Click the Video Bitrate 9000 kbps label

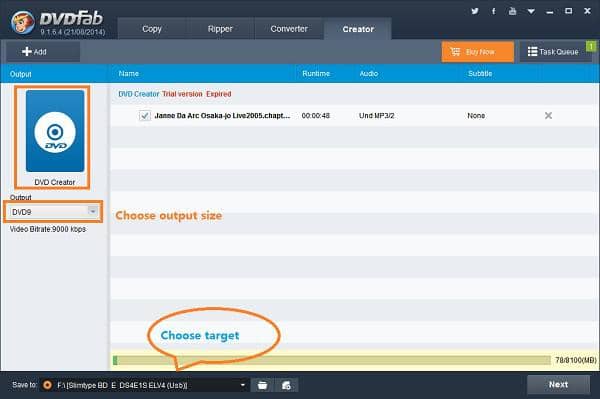point(48,229)
